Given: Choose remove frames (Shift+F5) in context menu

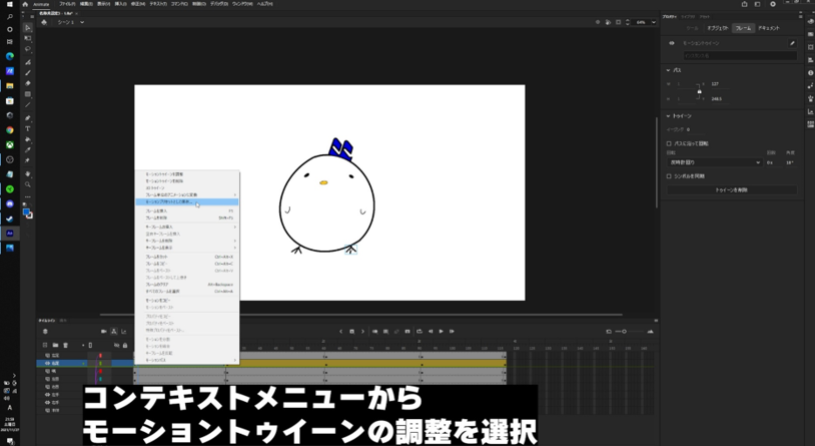Looking at the screenshot, I should click(x=187, y=218).
